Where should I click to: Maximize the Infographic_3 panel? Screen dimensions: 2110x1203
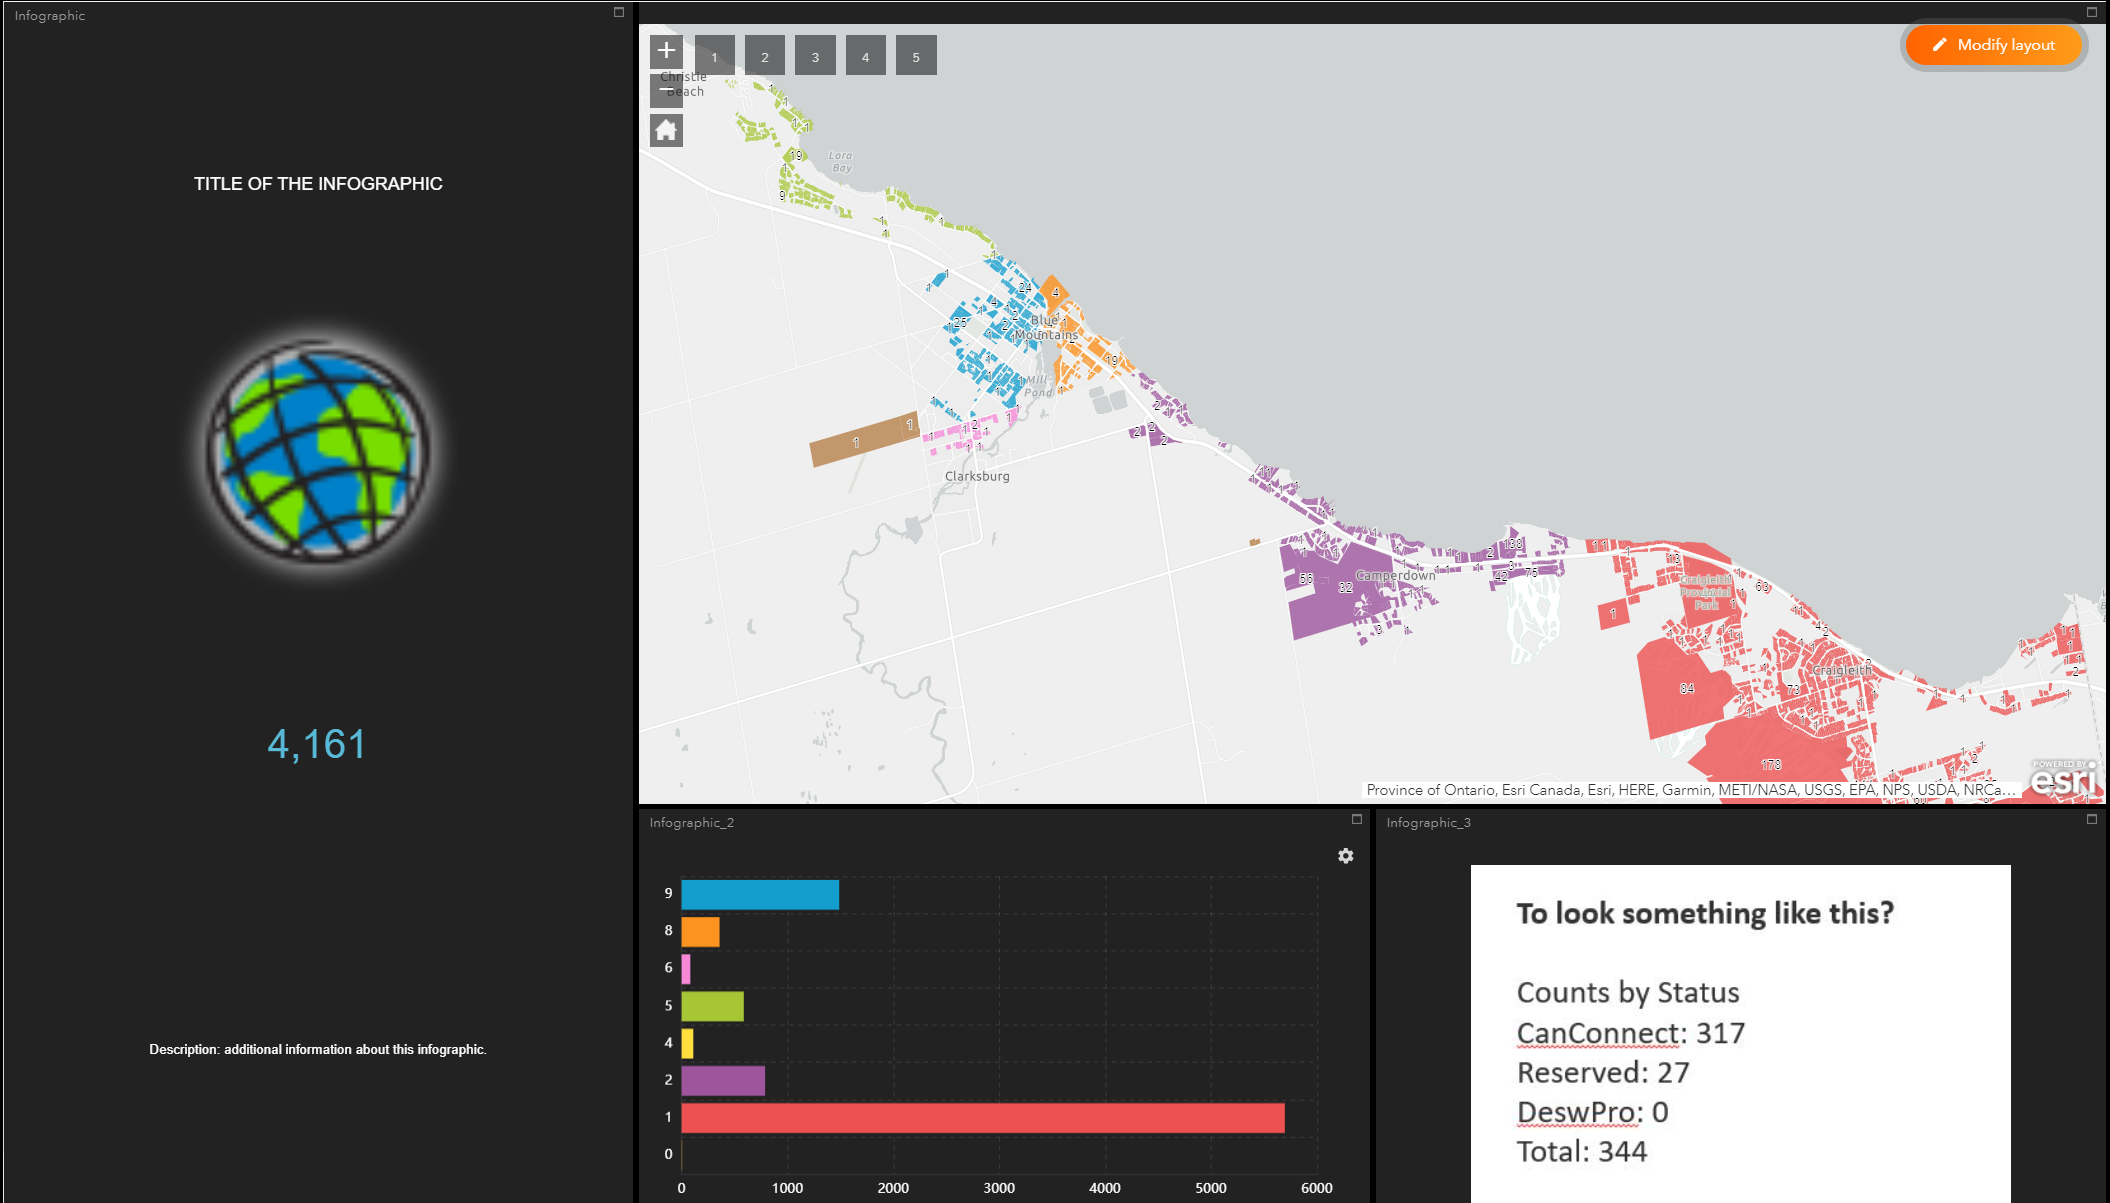2091,819
